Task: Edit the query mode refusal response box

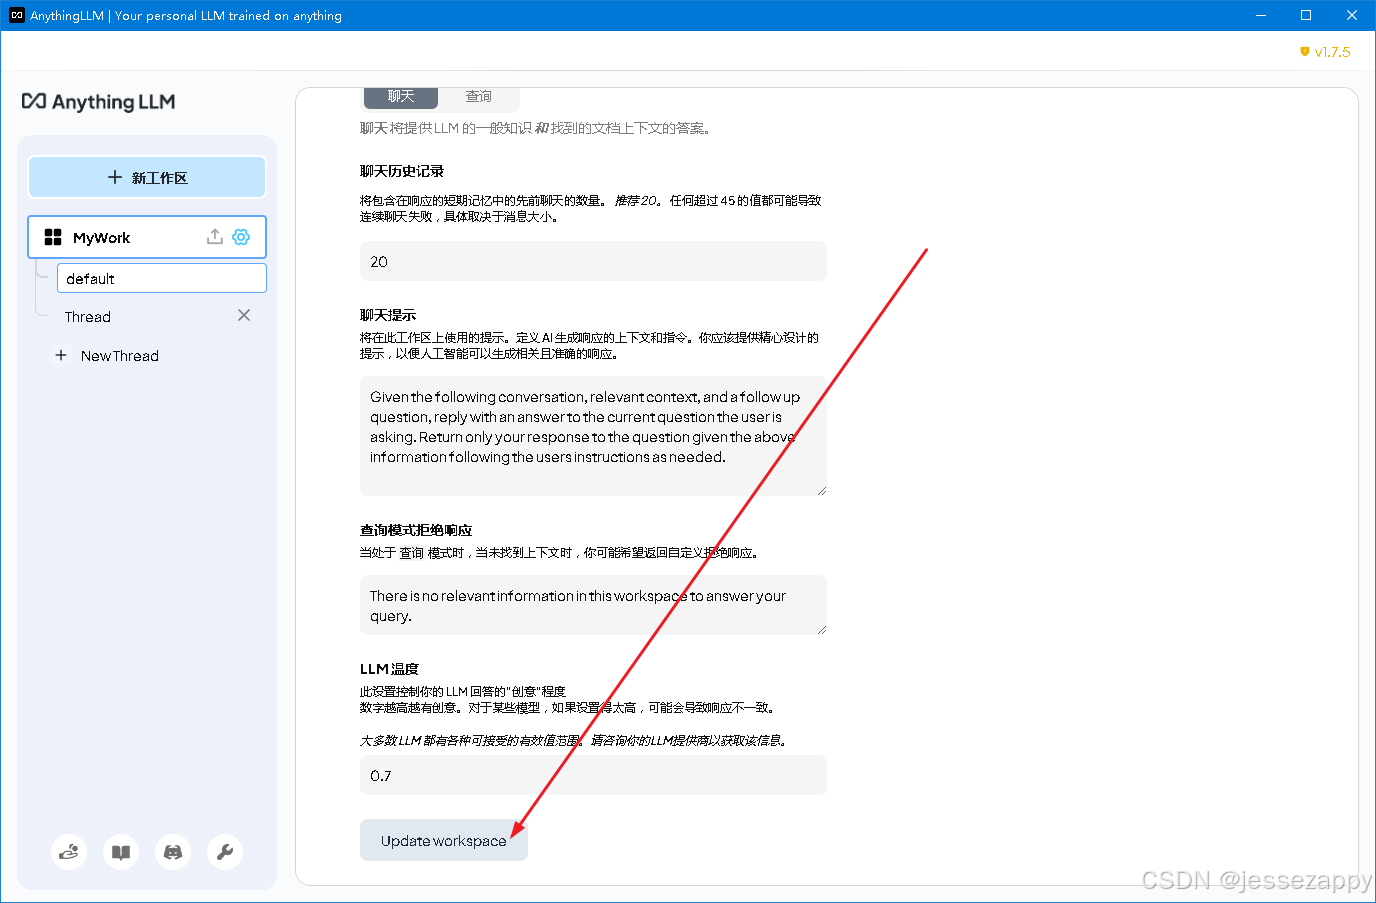Action: point(593,605)
